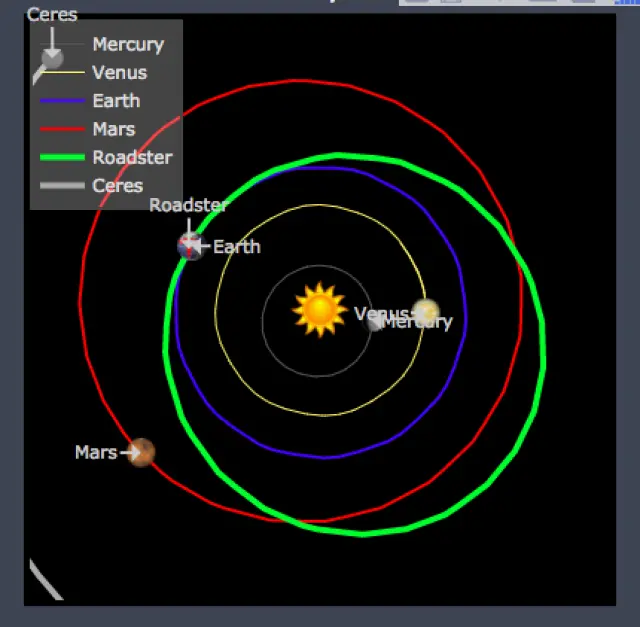This screenshot has height=627, width=640.
Task: Click the Roadster label above Earth
Action: [x=188, y=205]
